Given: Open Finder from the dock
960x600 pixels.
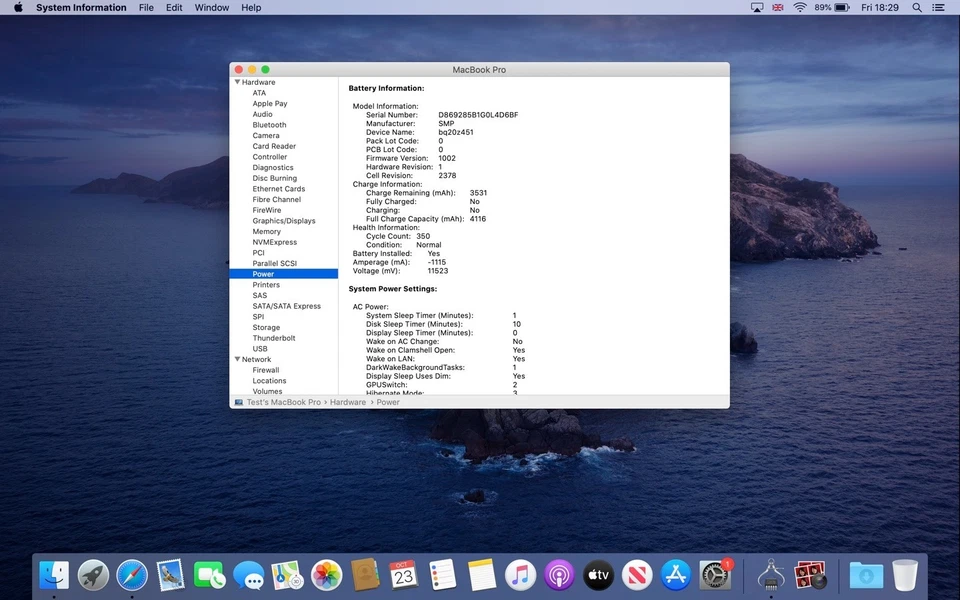Looking at the screenshot, I should pos(54,576).
